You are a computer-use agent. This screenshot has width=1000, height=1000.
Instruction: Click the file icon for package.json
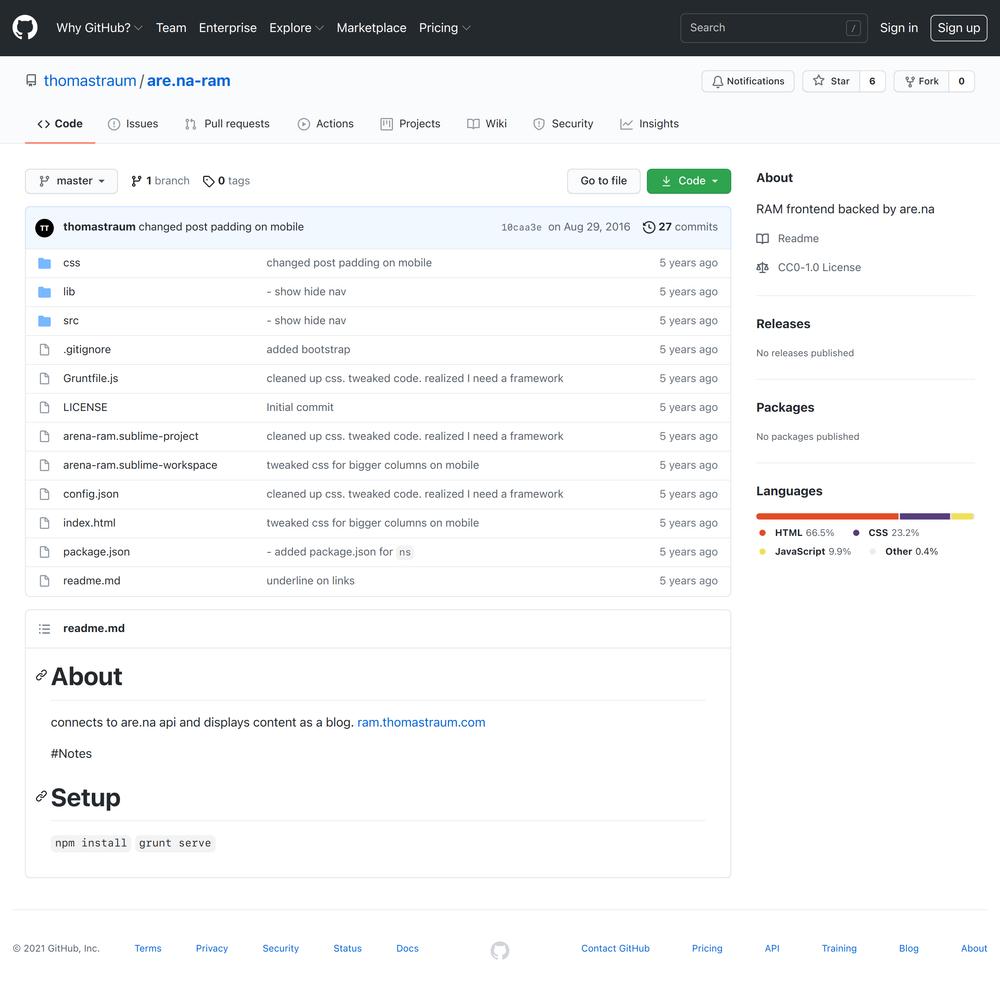tap(44, 552)
